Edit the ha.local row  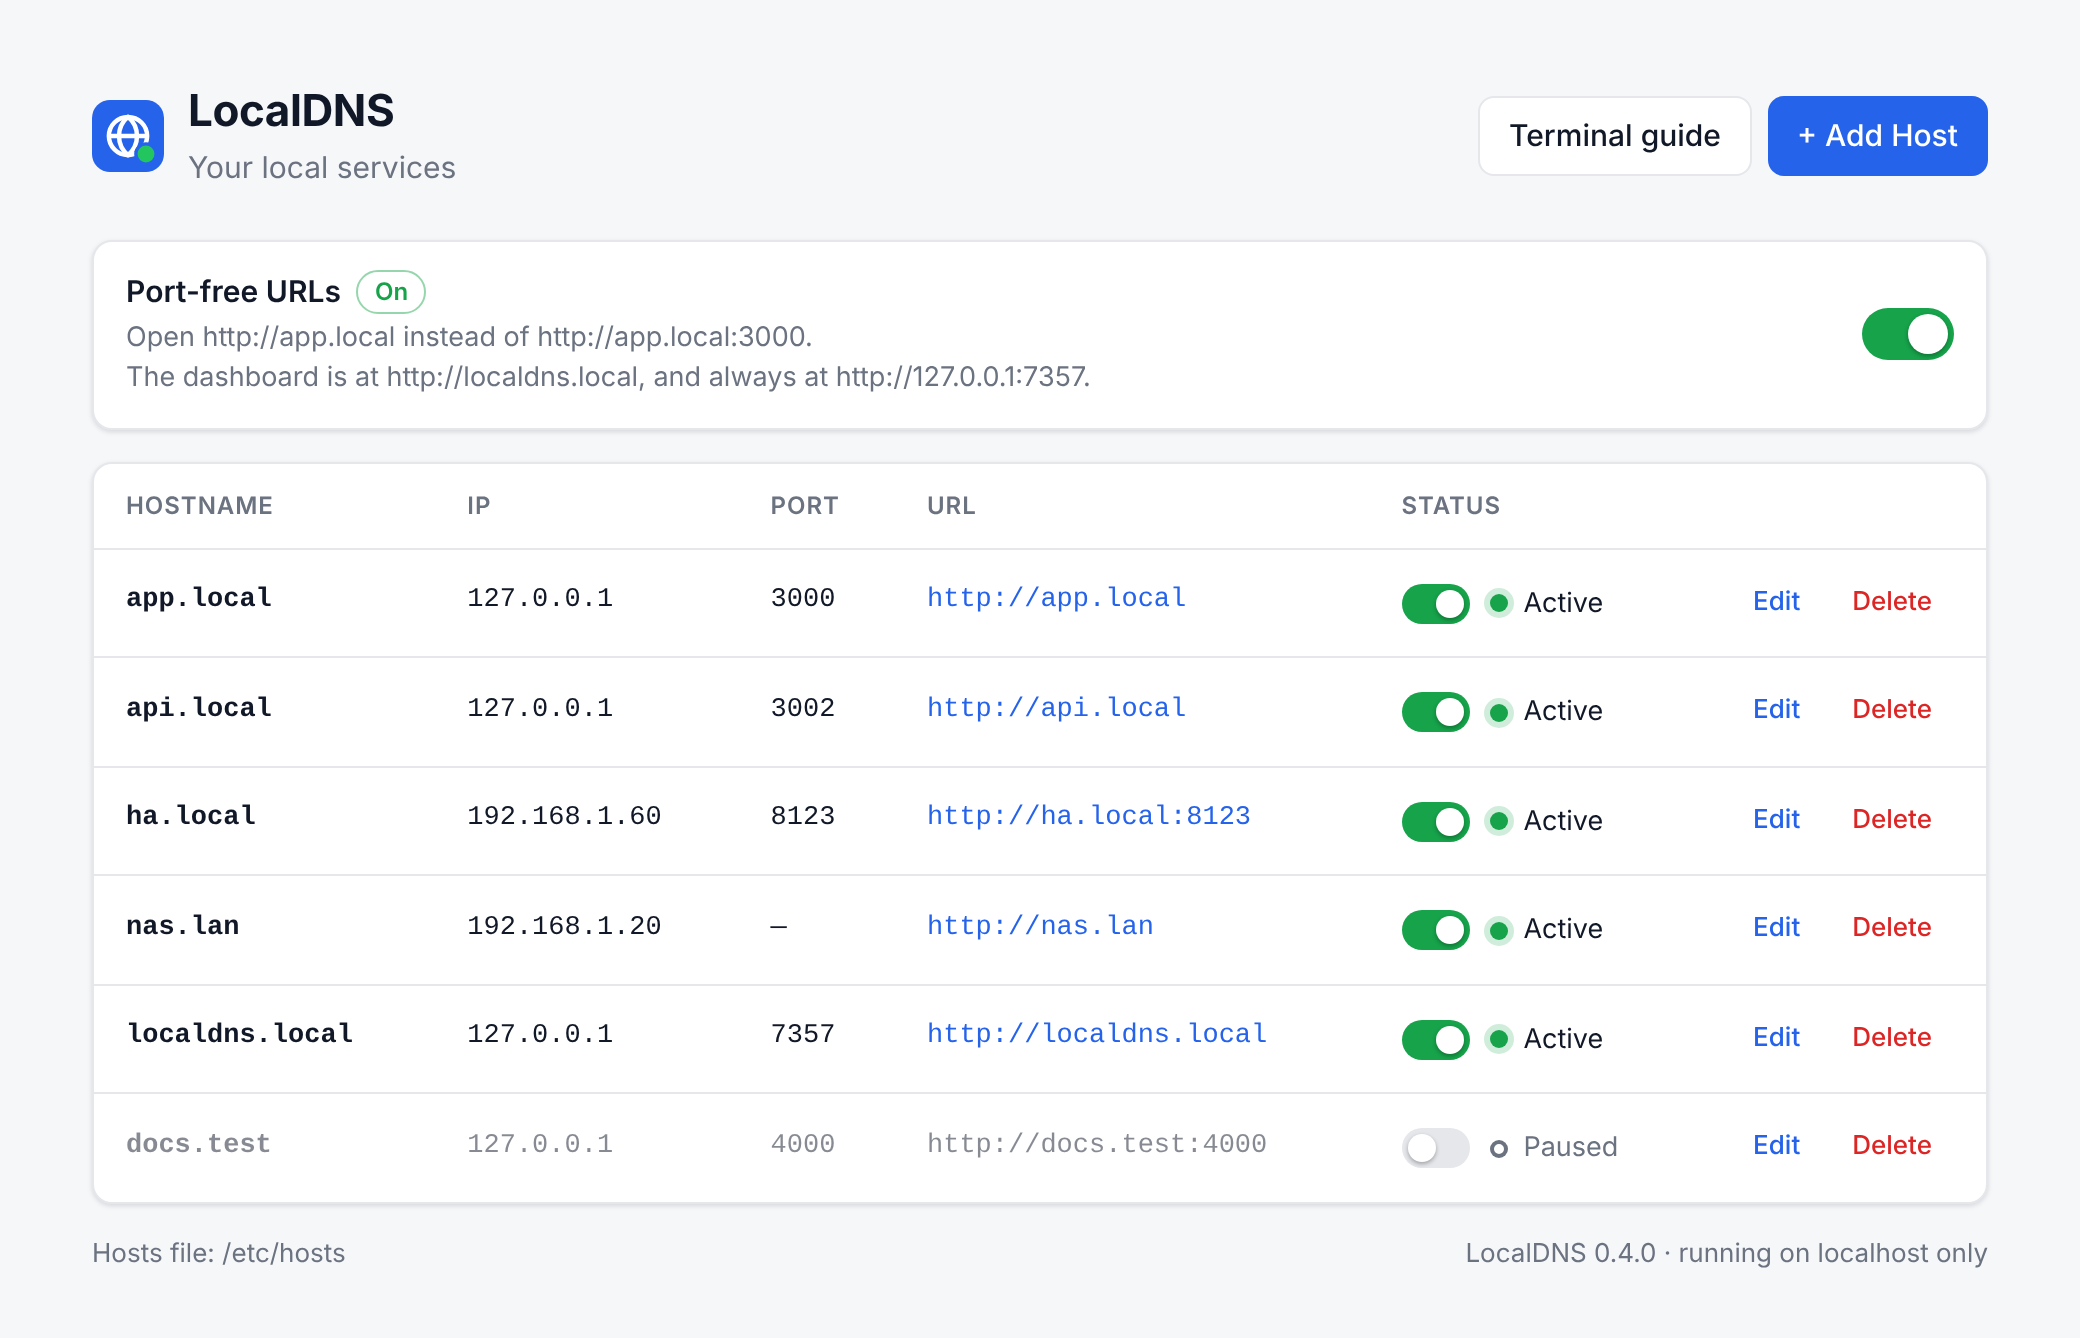(x=1776, y=819)
